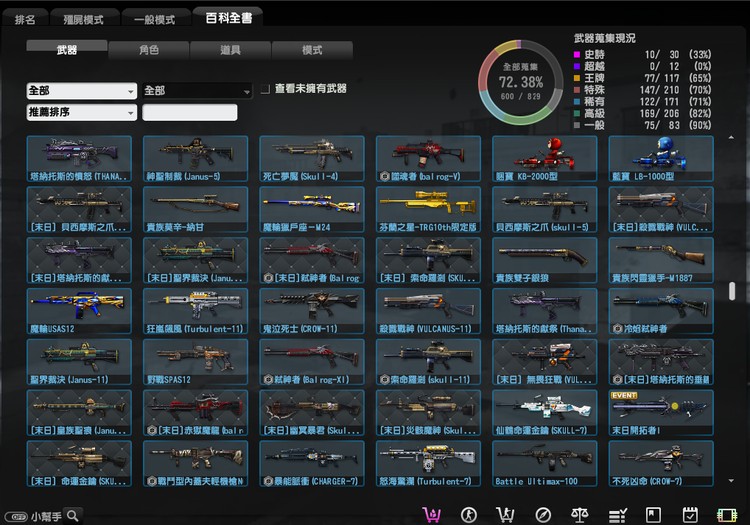This screenshot has width=750, height=525.
Task: Select the 末日開拓者I EVENT weapon card
Action: click(661, 413)
